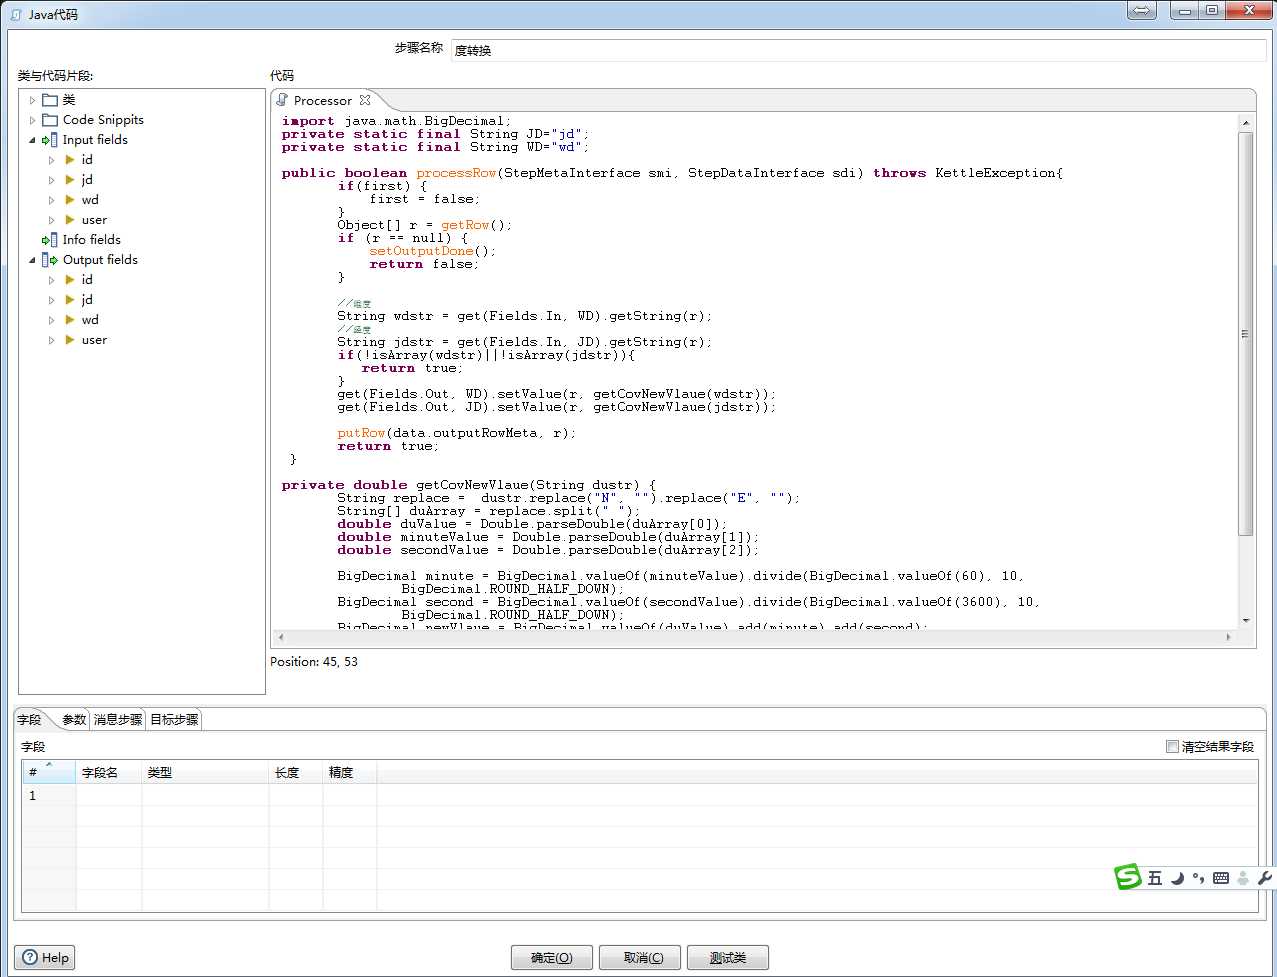Switch to the 参数 tab

click(x=74, y=720)
